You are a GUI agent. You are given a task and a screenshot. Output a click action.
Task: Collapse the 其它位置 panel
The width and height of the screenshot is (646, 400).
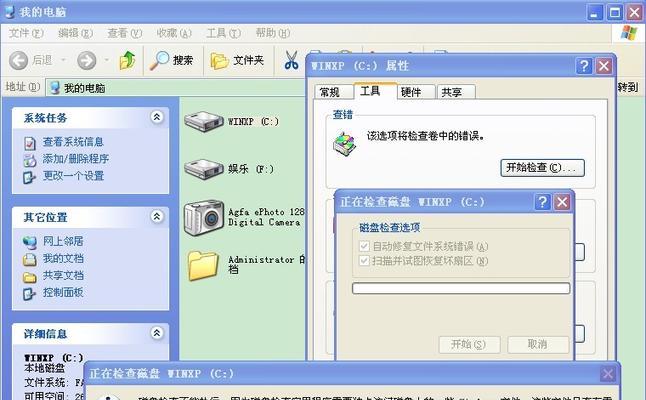click(157, 216)
